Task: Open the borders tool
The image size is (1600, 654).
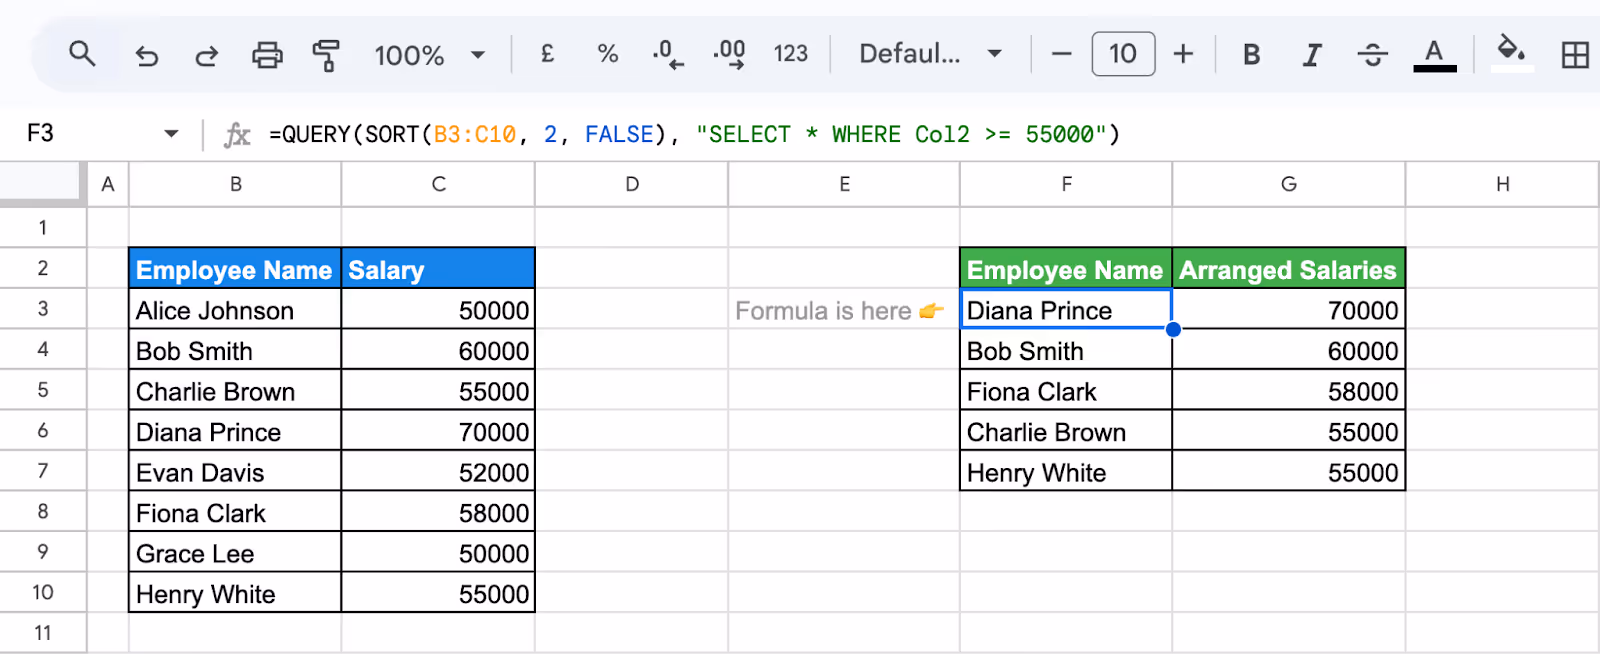Action: point(1575,55)
